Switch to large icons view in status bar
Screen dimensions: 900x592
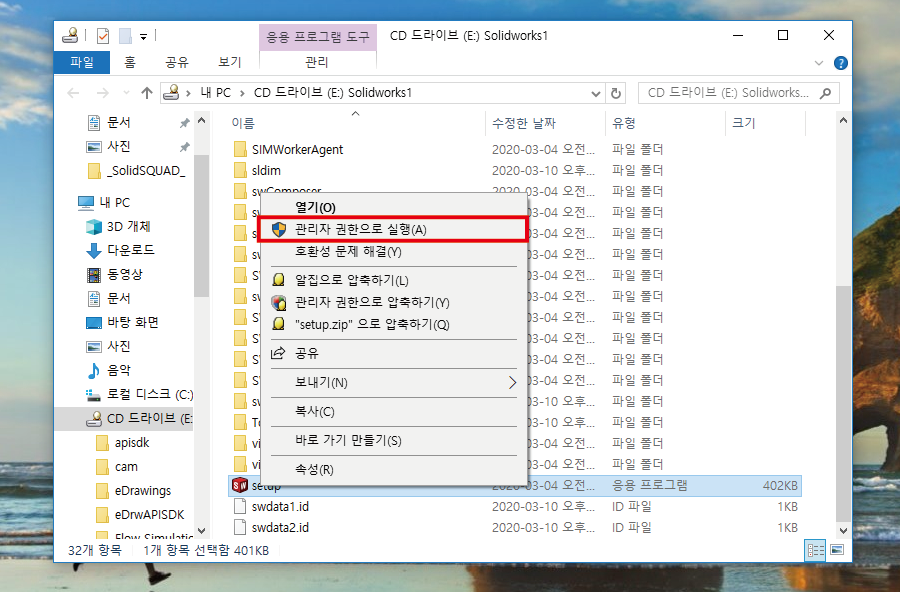click(x=837, y=551)
